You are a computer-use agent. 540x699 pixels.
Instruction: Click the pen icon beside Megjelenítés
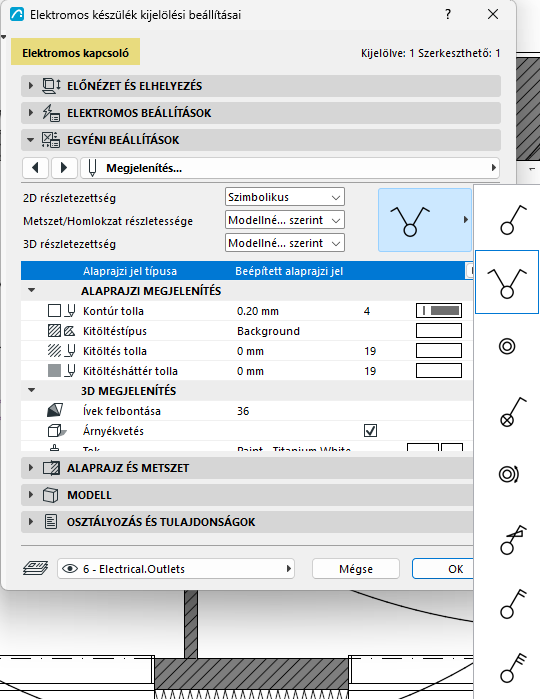[x=92, y=168]
